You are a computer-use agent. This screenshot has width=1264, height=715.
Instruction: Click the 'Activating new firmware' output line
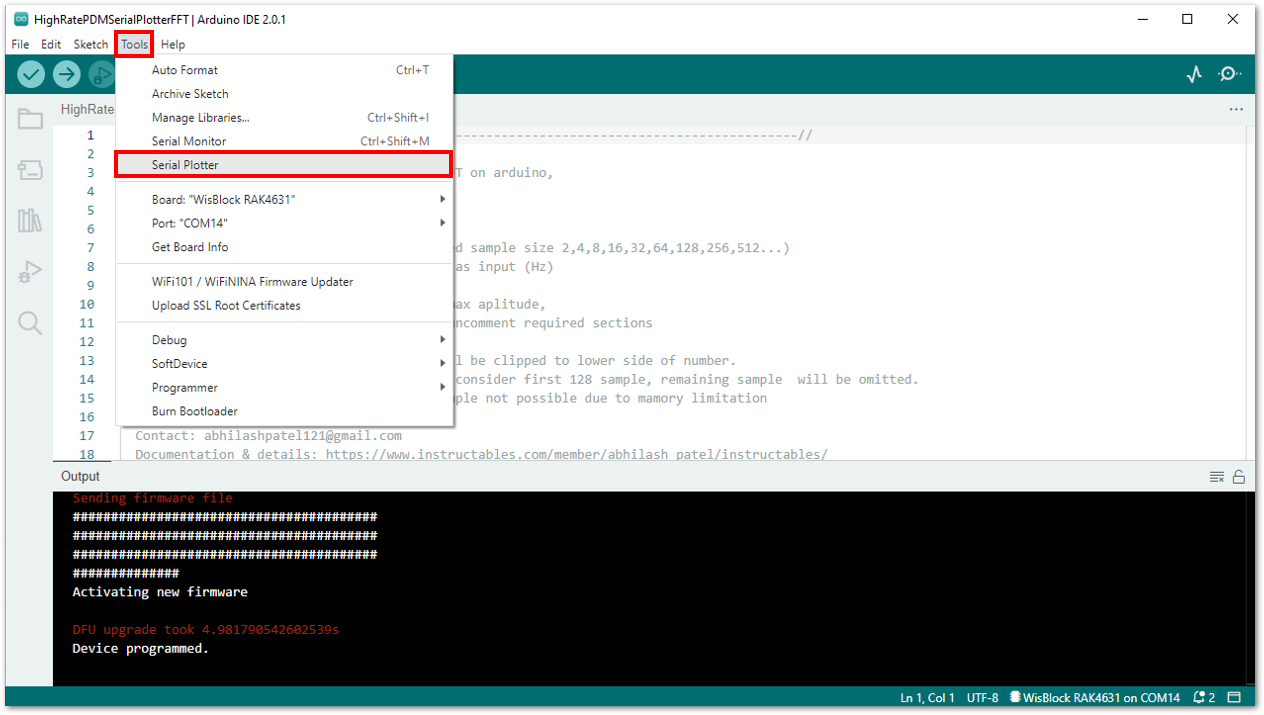160,592
